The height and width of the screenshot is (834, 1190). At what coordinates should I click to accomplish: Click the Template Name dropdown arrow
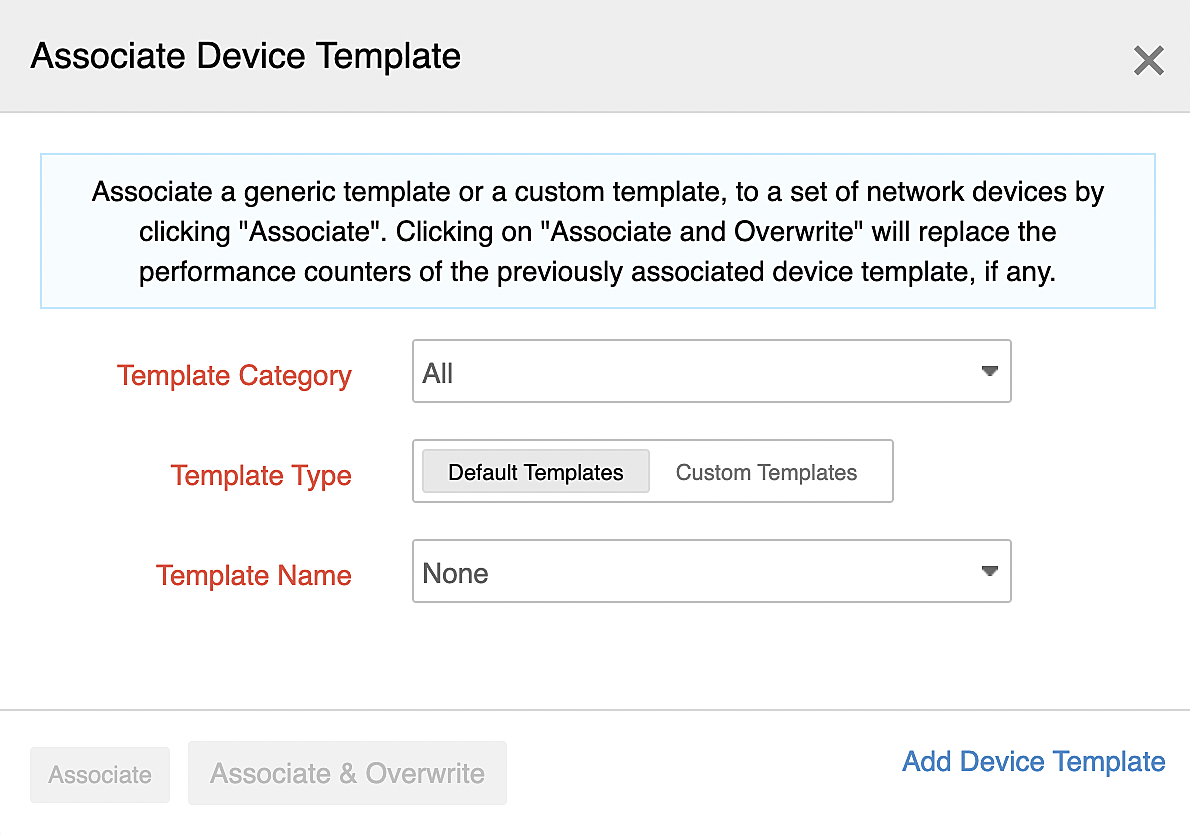[989, 572]
